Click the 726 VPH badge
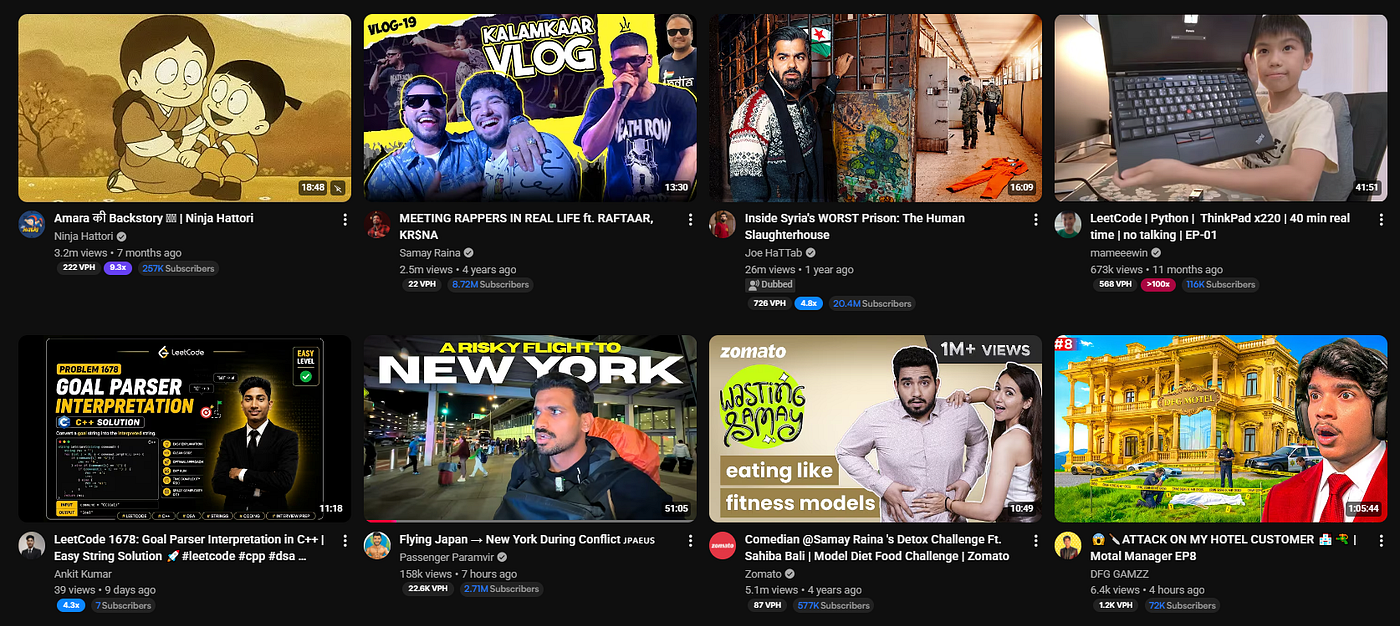The width and height of the screenshot is (1400, 626). 768,303
